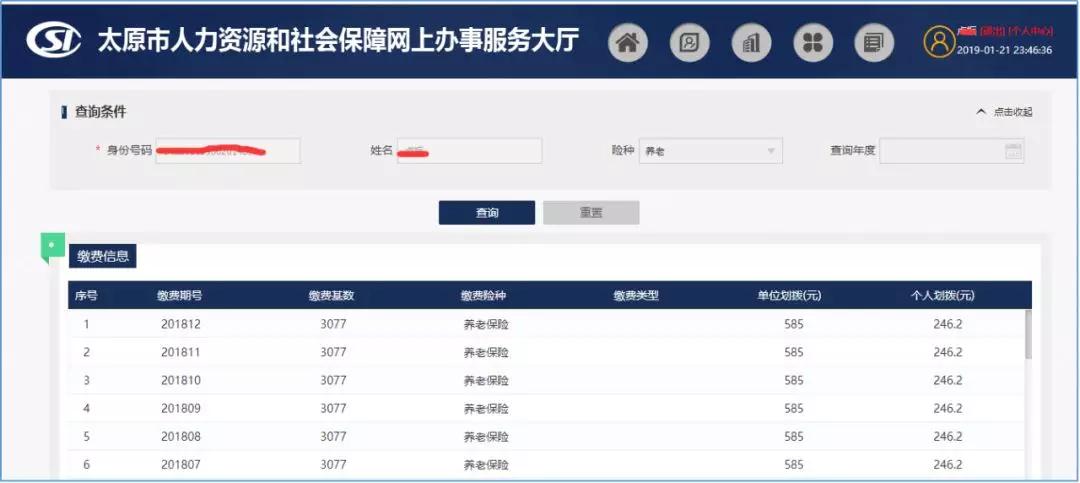Click the table's vertical scrollbar thumb

[x=1028, y=335]
